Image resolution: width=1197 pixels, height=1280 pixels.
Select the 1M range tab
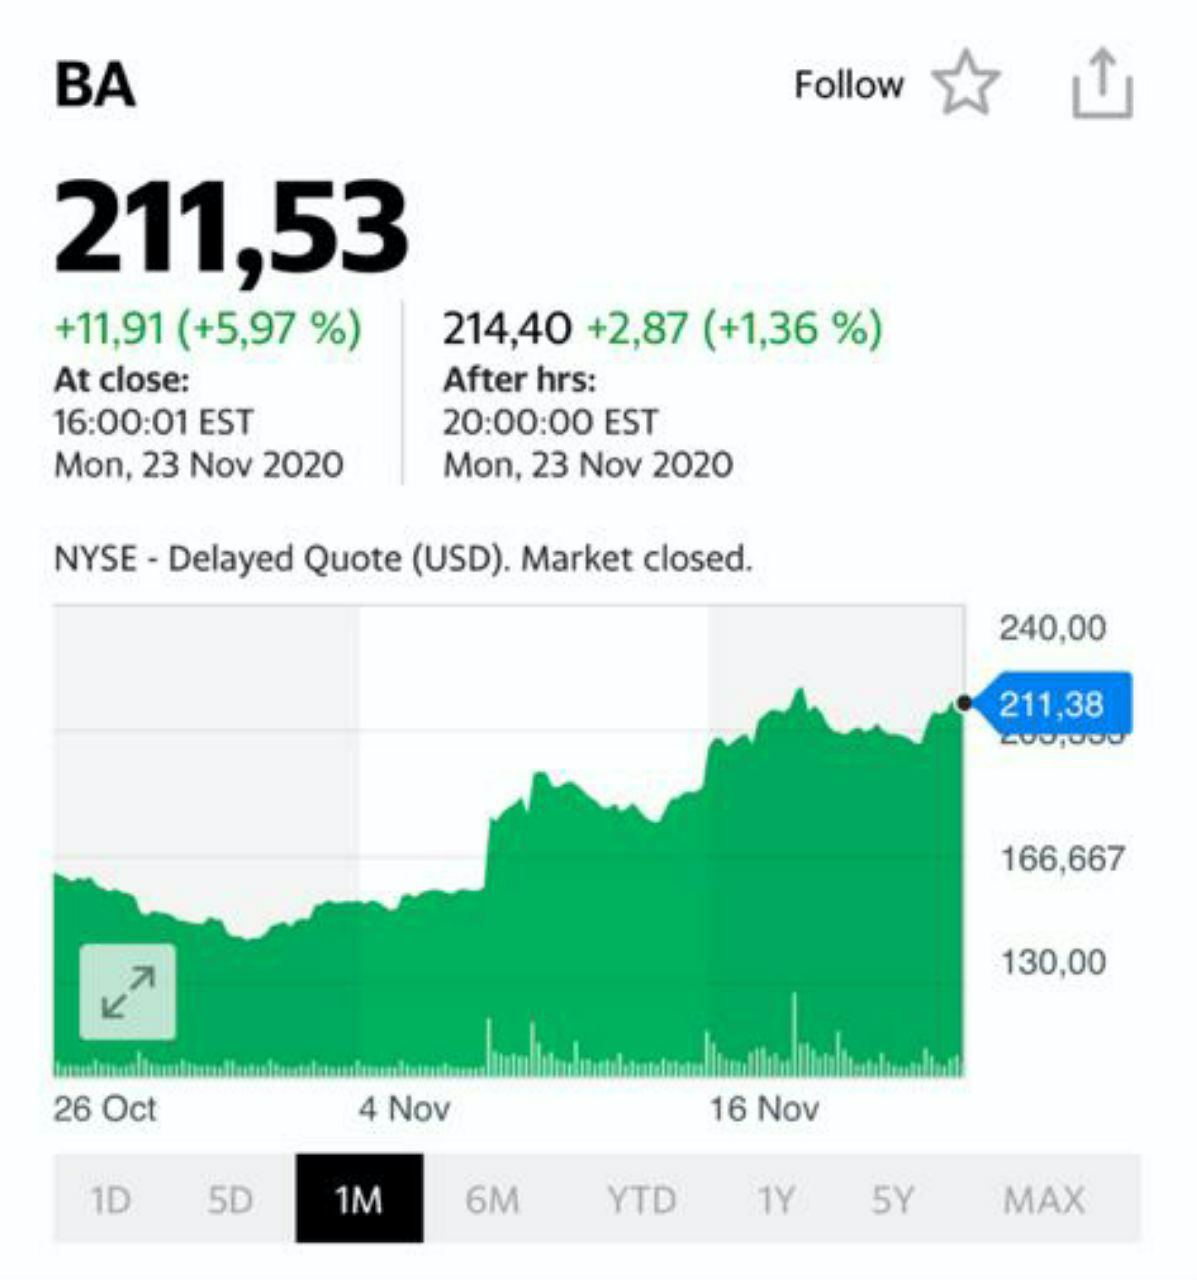coord(359,1199)
